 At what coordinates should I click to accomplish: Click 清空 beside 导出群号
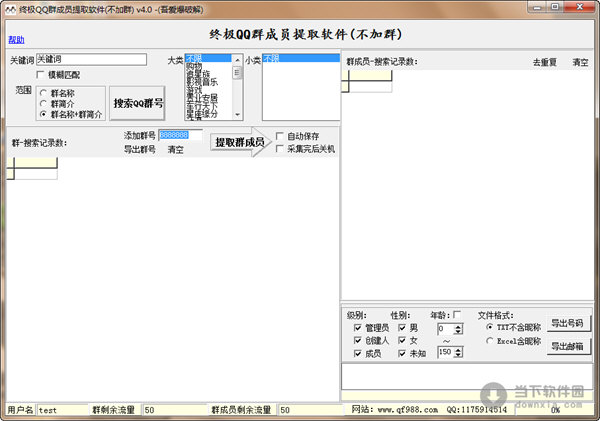pyautogui.click(x=176, y=150)
